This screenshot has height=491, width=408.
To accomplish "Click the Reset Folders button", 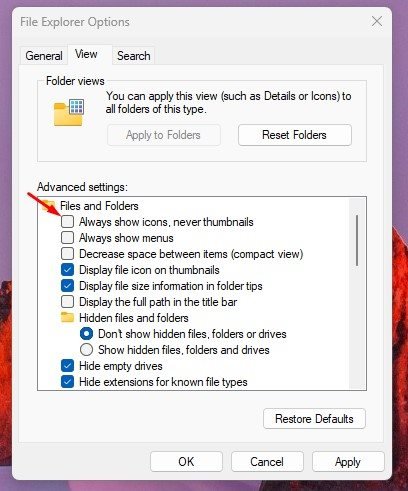I will [x=295, y=135].
